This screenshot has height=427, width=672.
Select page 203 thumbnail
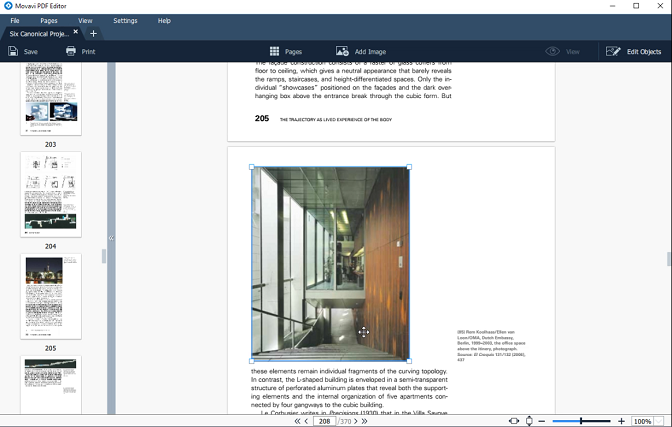tap(51, 99)
